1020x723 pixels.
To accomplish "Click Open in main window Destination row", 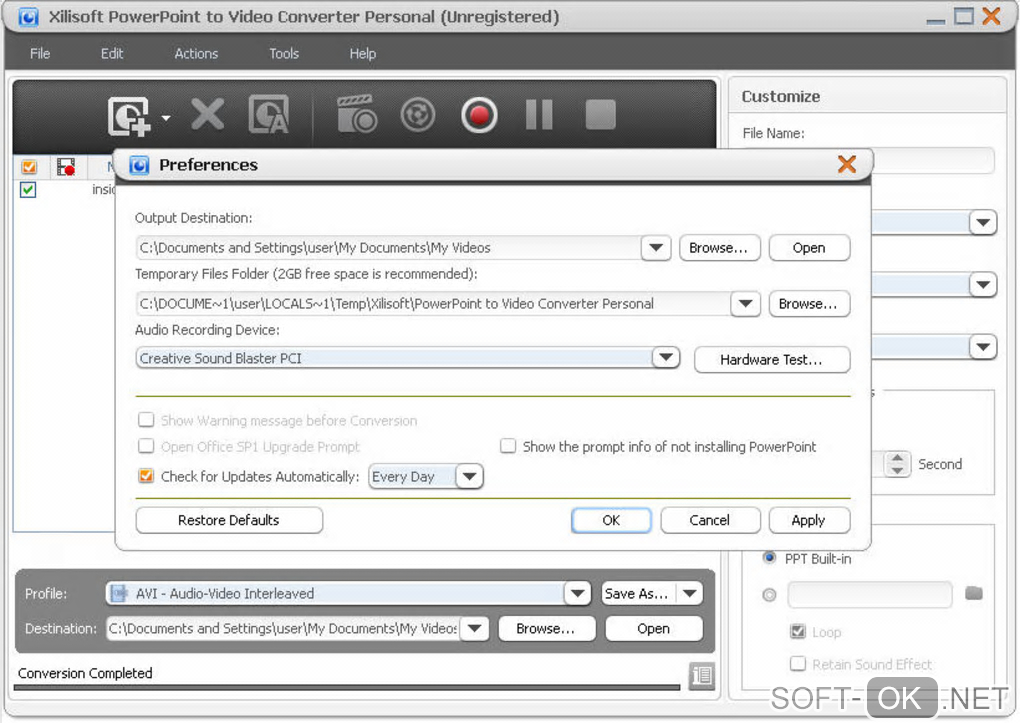I will [x=654, y=628].
